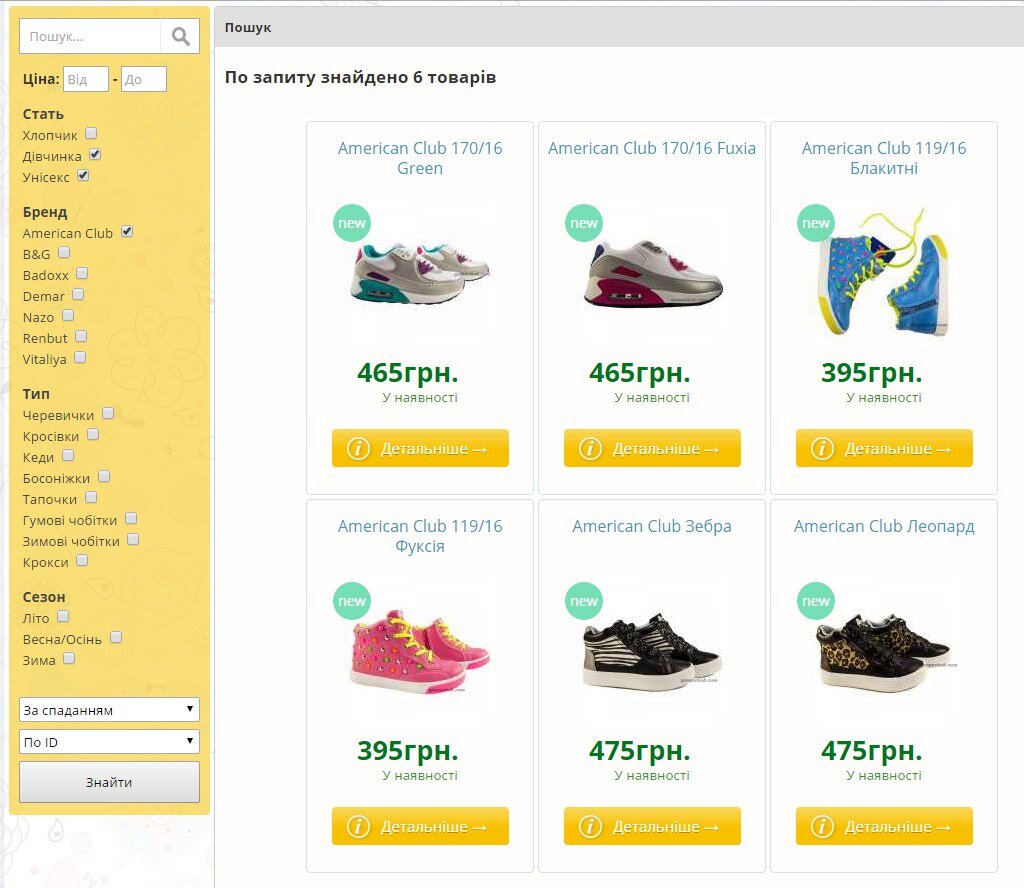Open the American Club Зебра product title
Viewport: 1024px width, 888px height.
coord(652,526)
